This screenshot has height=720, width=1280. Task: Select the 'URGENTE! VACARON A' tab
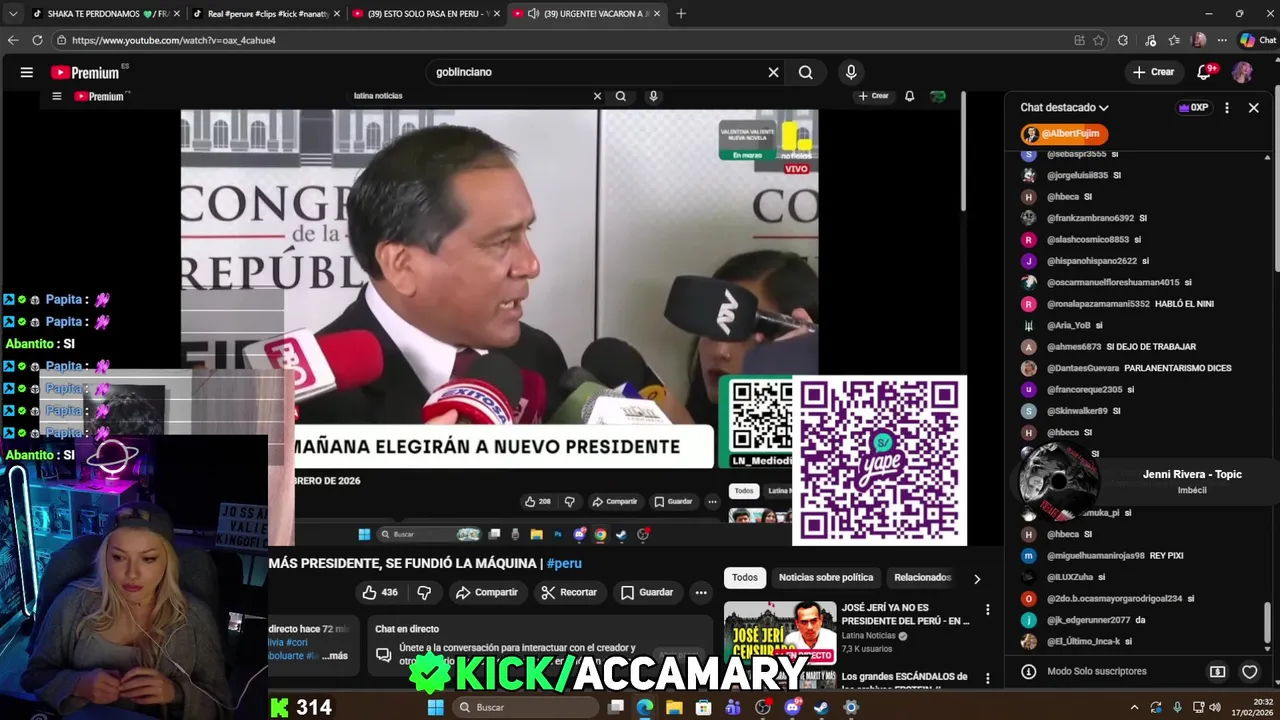point(586,13)
